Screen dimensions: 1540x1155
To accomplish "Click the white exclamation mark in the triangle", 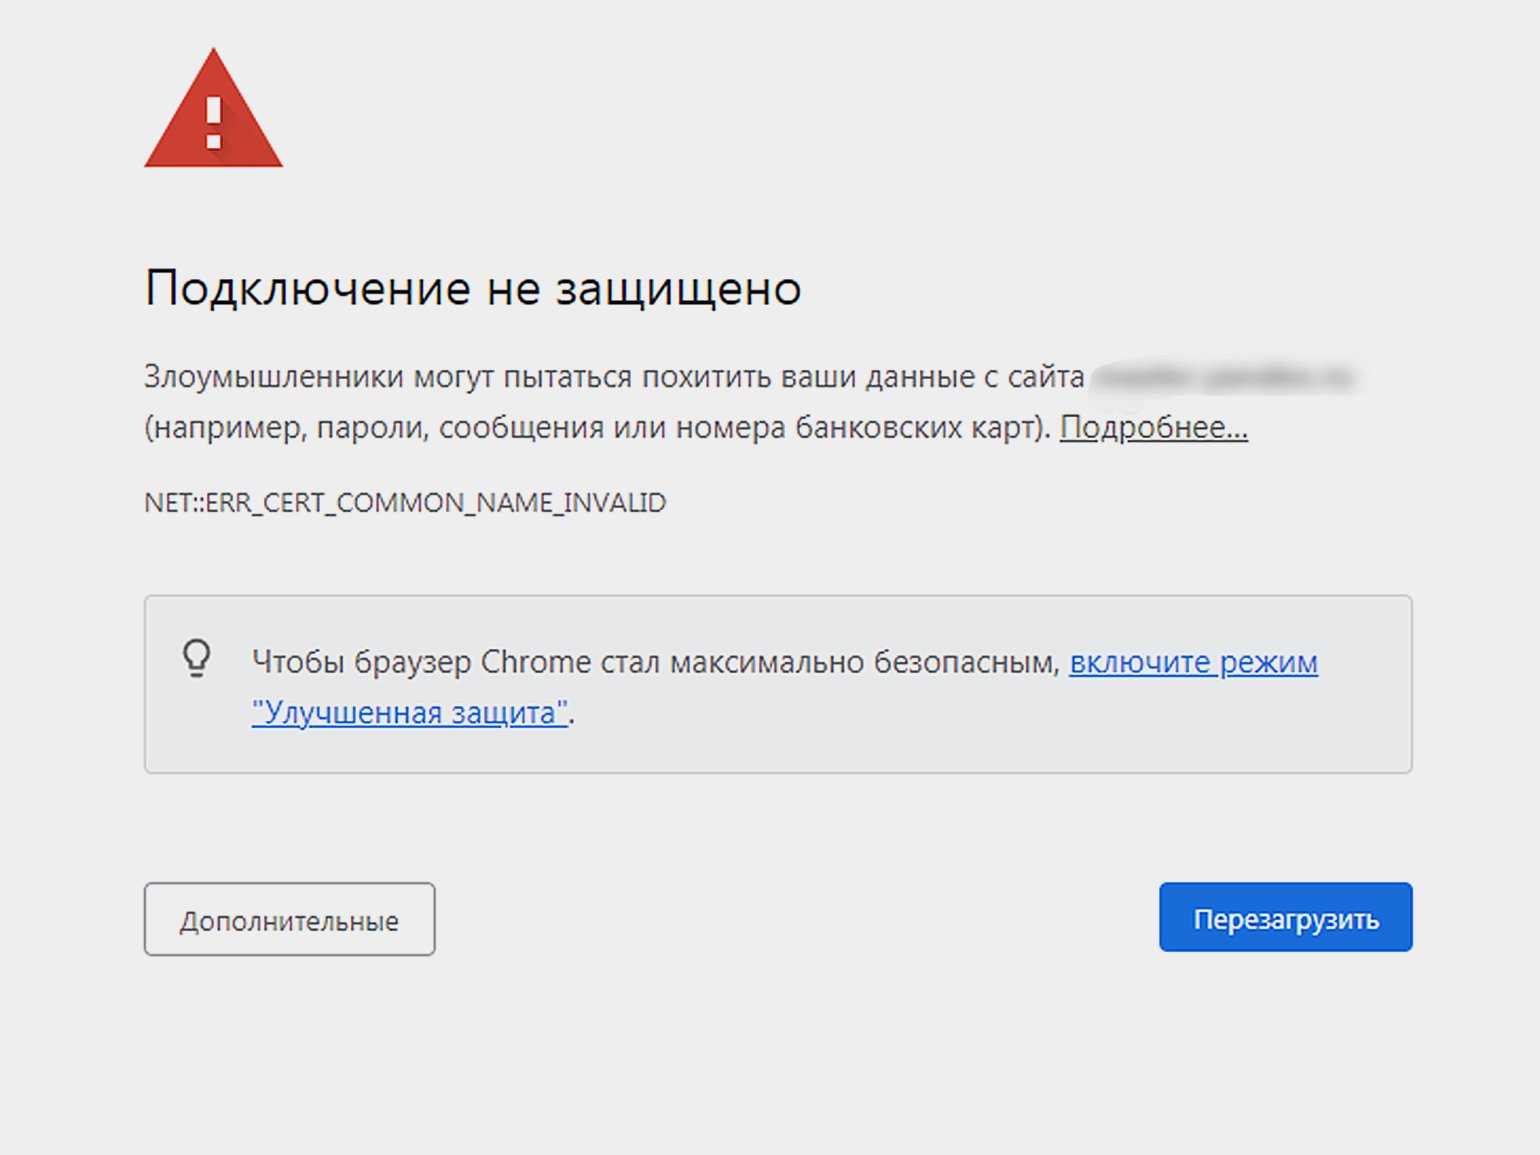I will (x=213, y=123).
